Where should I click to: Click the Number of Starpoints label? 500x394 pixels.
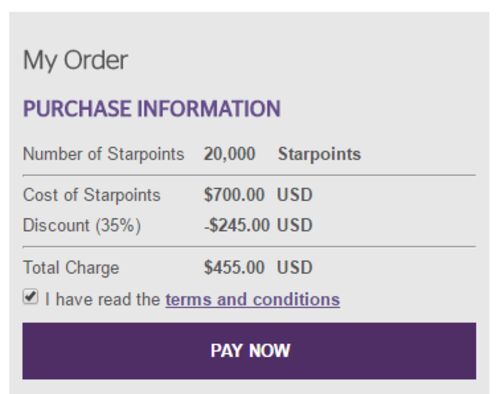click(x=103, y=154)
